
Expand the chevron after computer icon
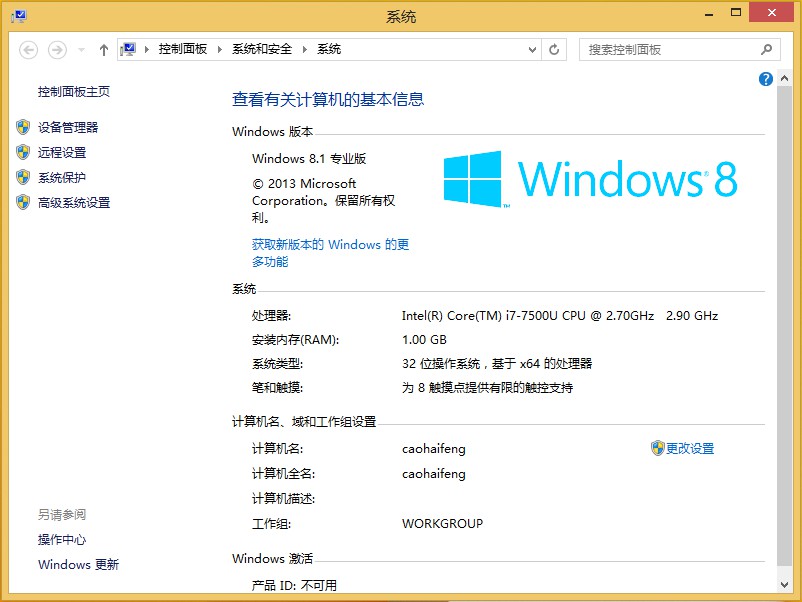click(x=147, y=50)
